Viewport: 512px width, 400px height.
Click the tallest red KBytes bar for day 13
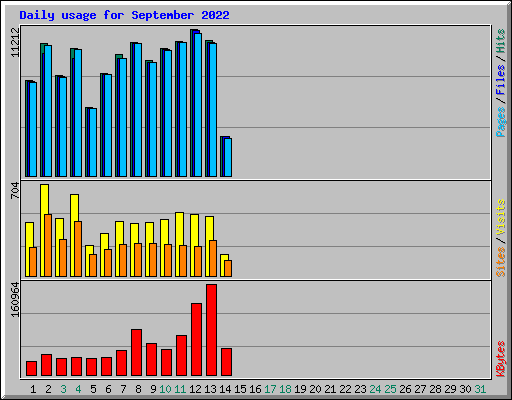(211, 330)
